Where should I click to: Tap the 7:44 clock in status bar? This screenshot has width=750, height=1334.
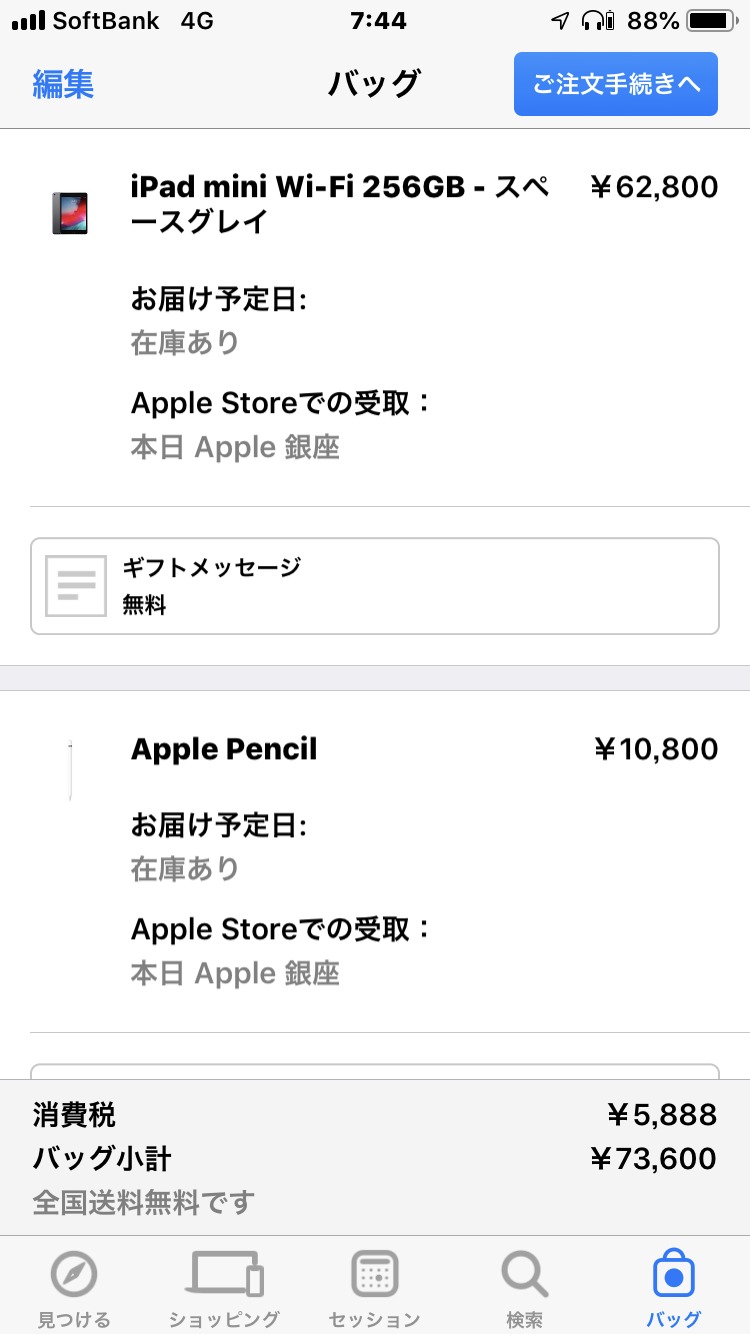pos(378,20)
